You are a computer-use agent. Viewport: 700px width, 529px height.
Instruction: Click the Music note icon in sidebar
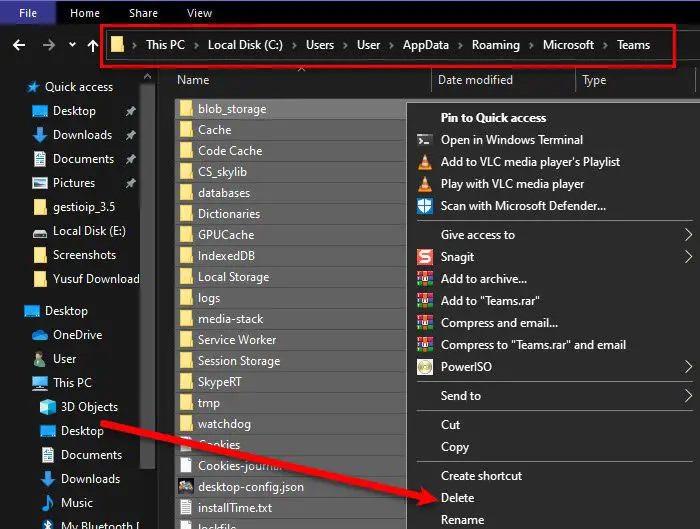click(48, 503)
